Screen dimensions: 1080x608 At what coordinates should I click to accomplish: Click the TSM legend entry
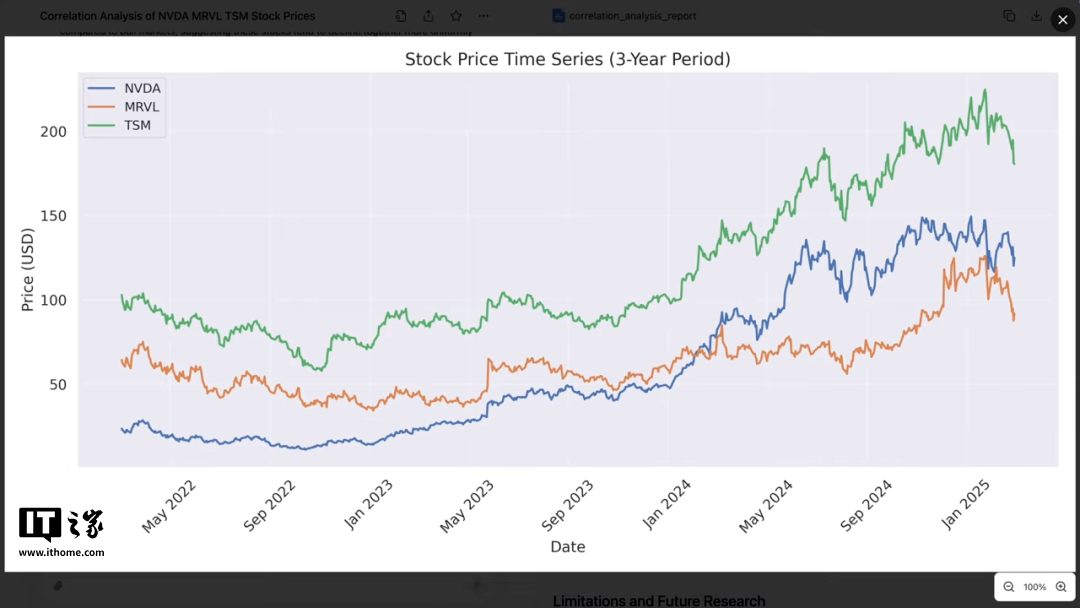[137, 126]
